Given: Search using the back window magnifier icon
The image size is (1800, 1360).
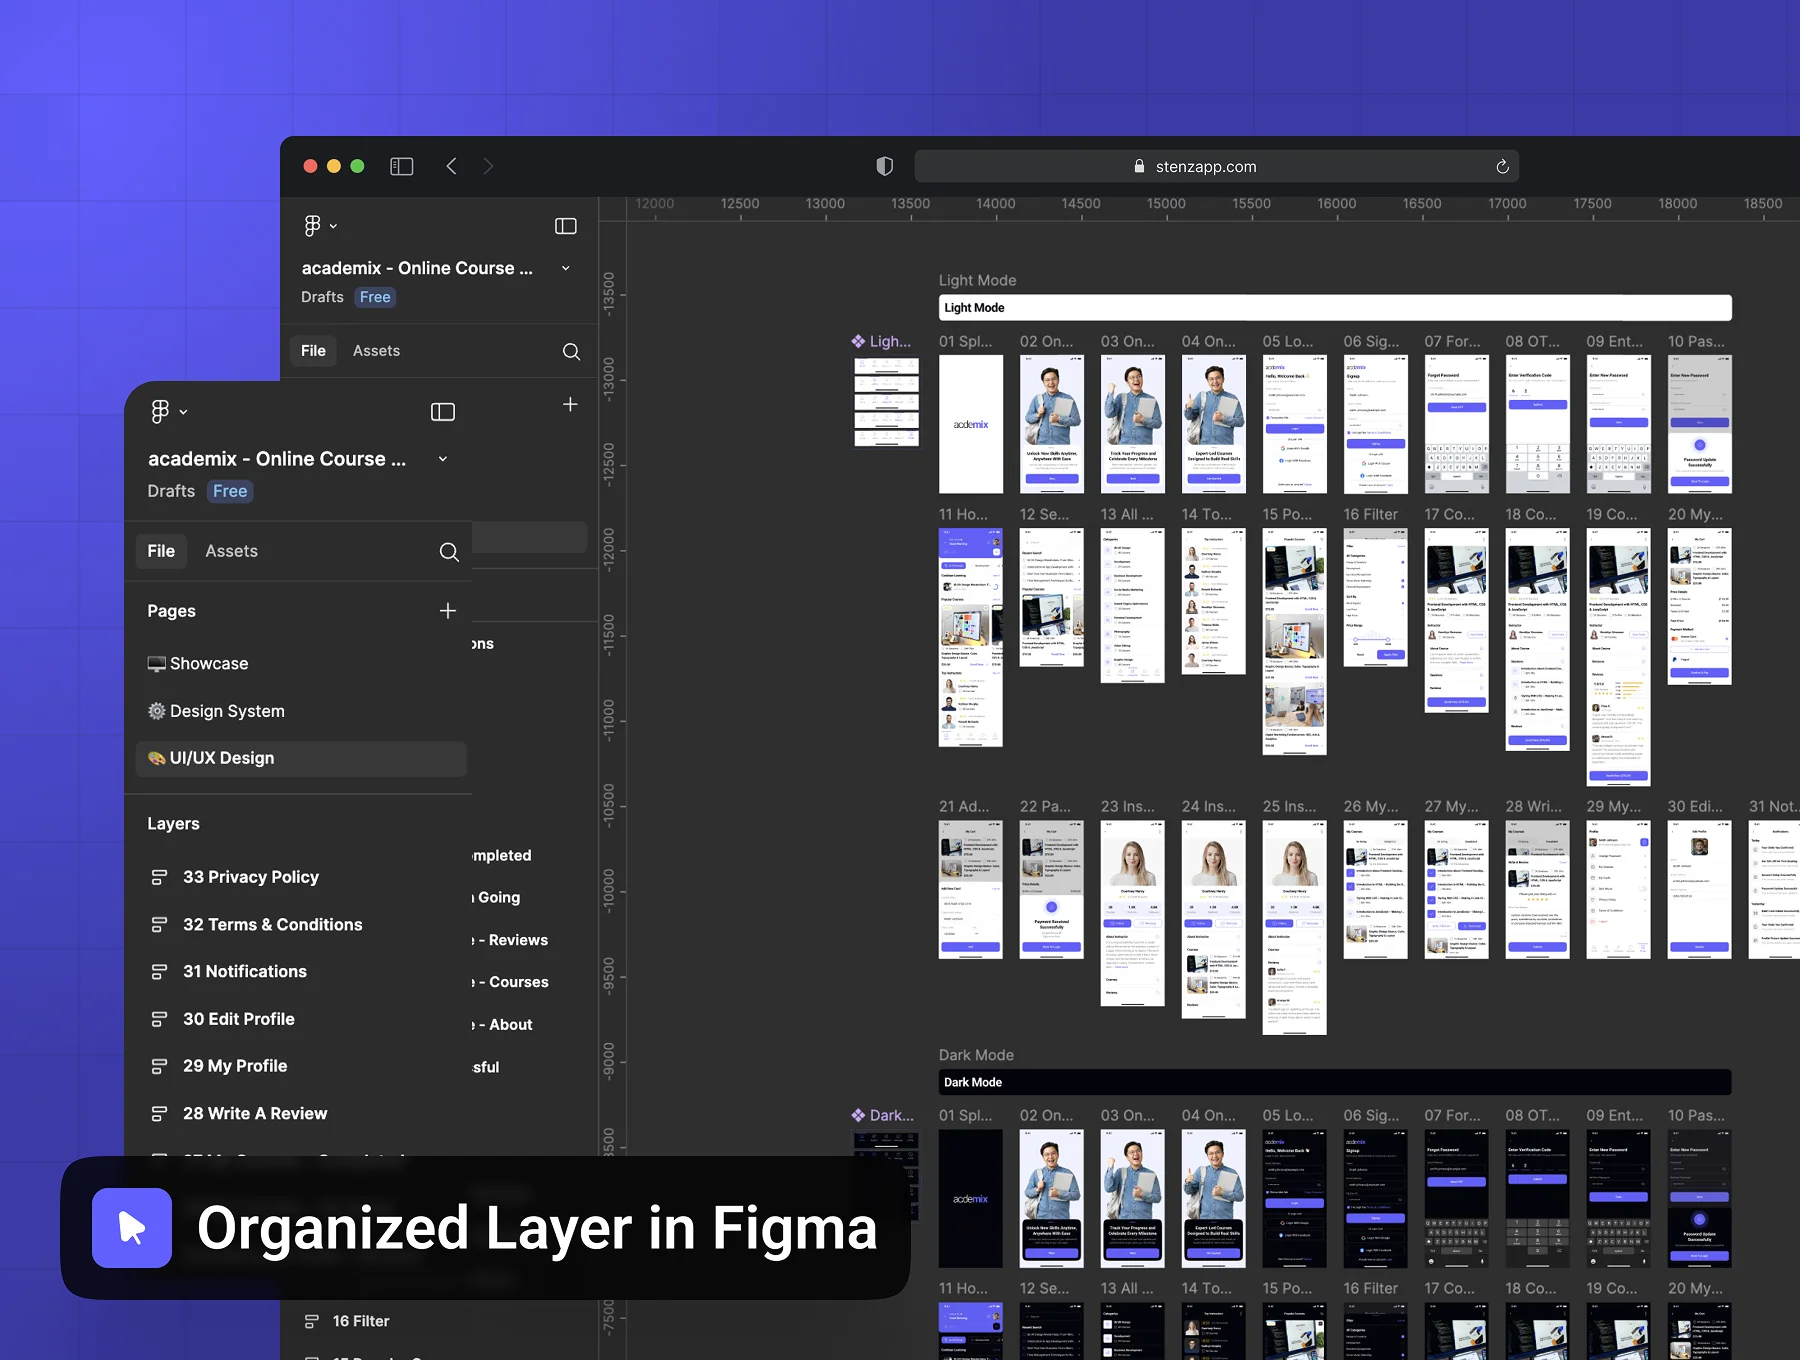Looking at the screenshot, I should (571, 351).
